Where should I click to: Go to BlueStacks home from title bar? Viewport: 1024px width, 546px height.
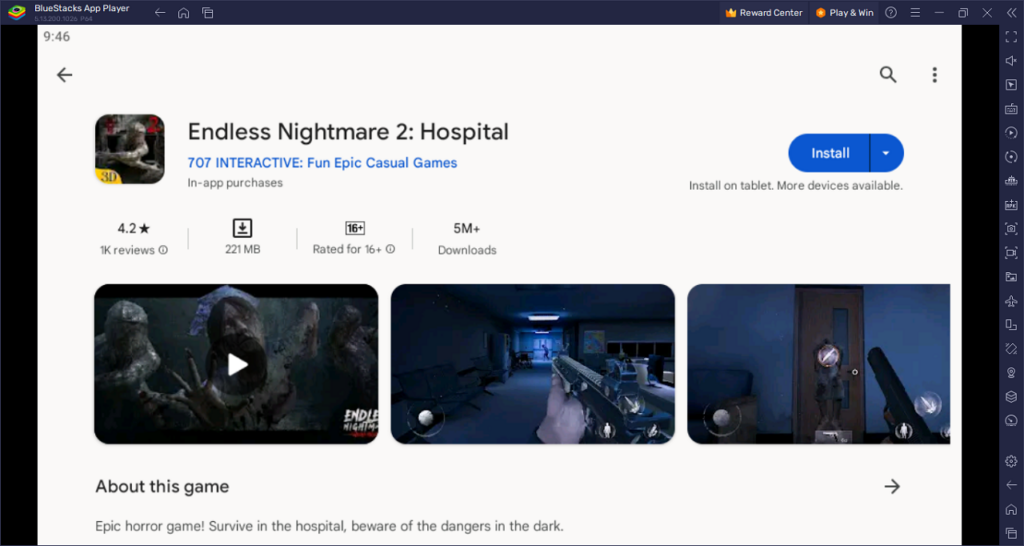[184, 12]
